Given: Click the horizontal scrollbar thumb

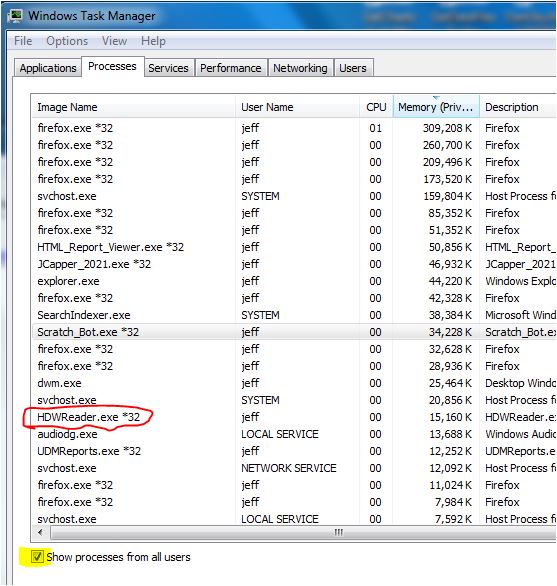Looking at the screenshot, I should (303, 532).
